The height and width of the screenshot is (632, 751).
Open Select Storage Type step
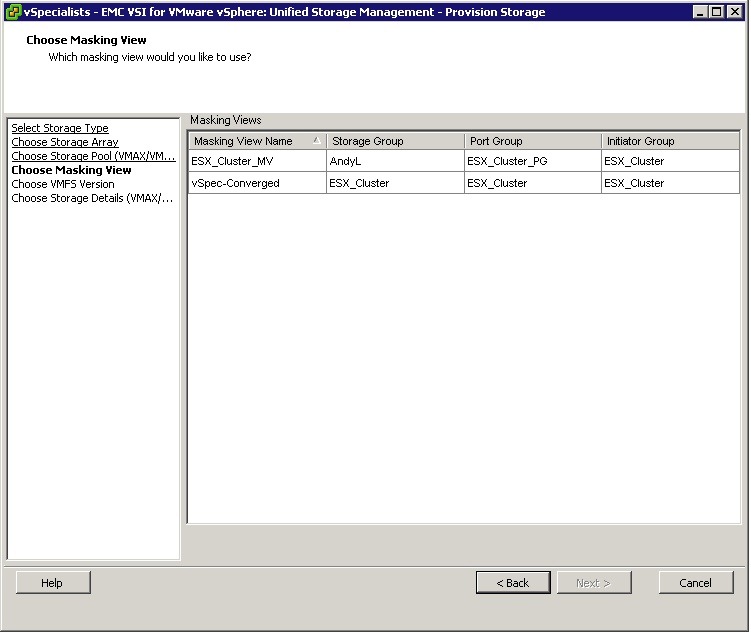point(60,128)
